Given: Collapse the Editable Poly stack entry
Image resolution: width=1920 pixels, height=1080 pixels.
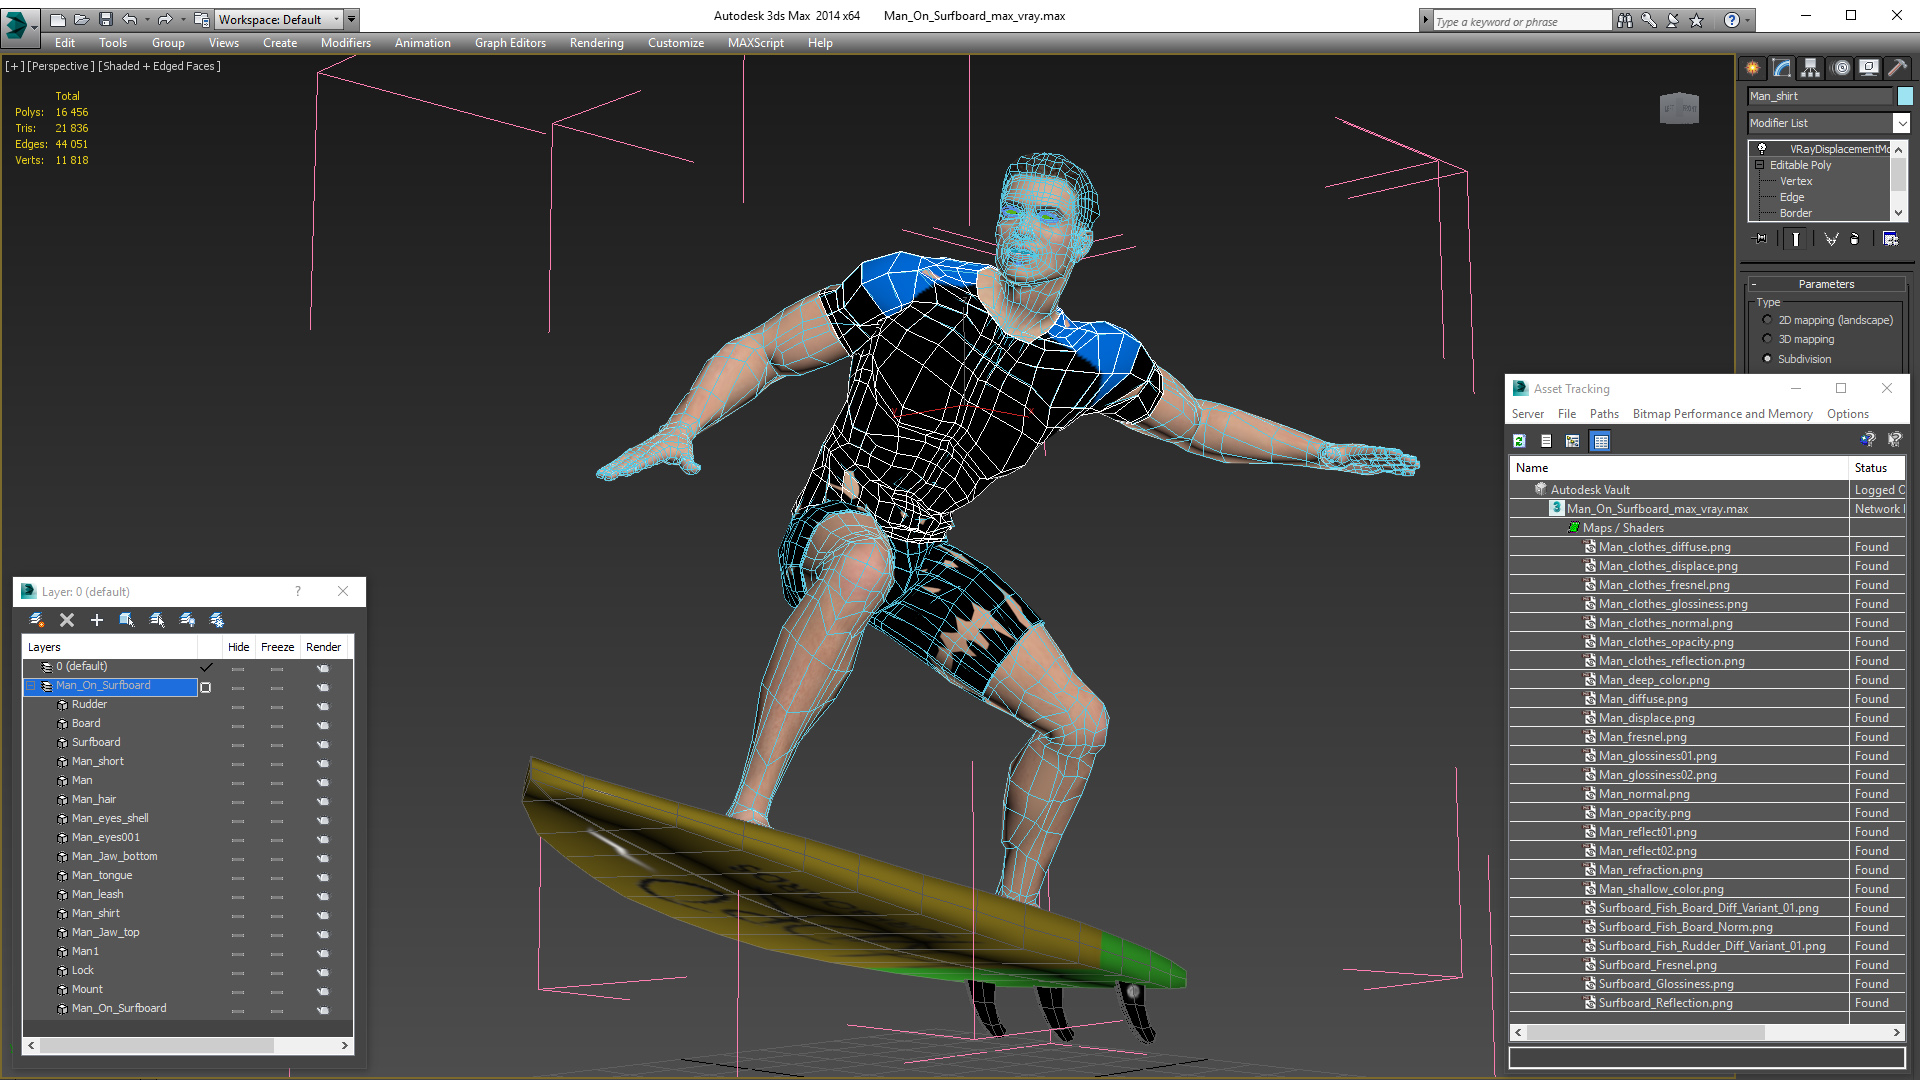Looking at the screenshot, I should (x=1759, y=165).
